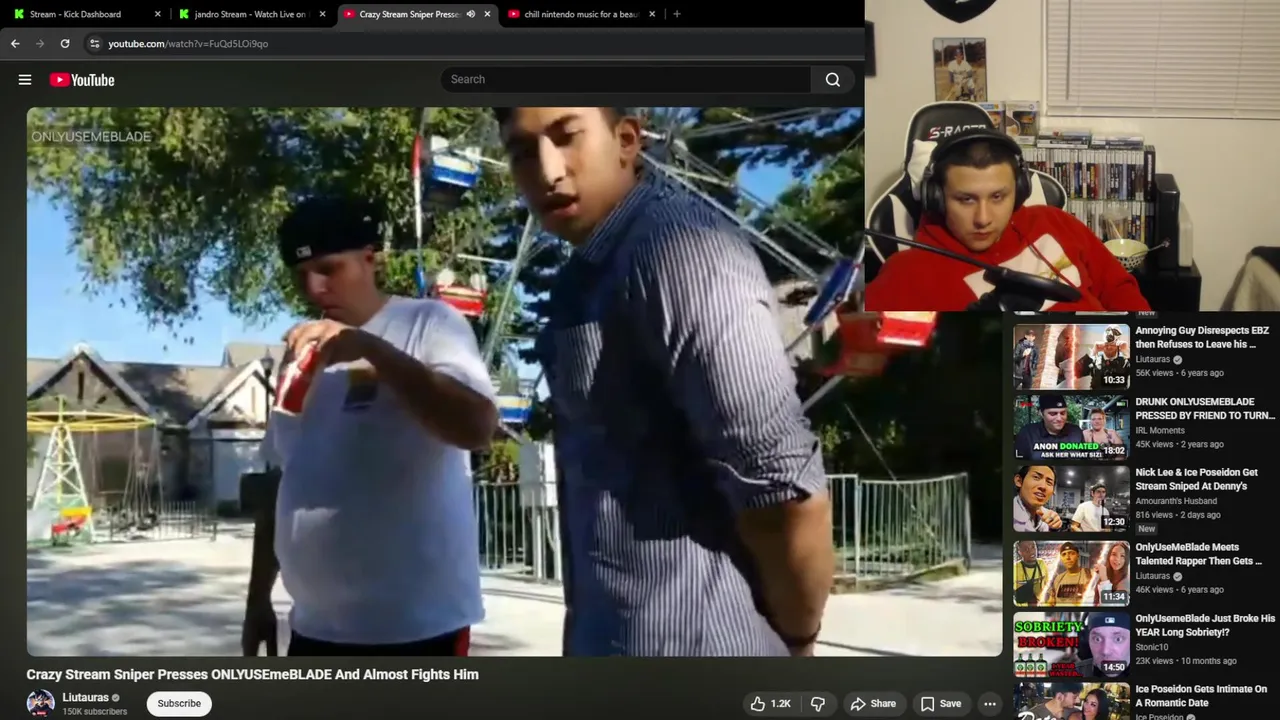Dislike the video with thumbs down

click(x=817, y=704)
